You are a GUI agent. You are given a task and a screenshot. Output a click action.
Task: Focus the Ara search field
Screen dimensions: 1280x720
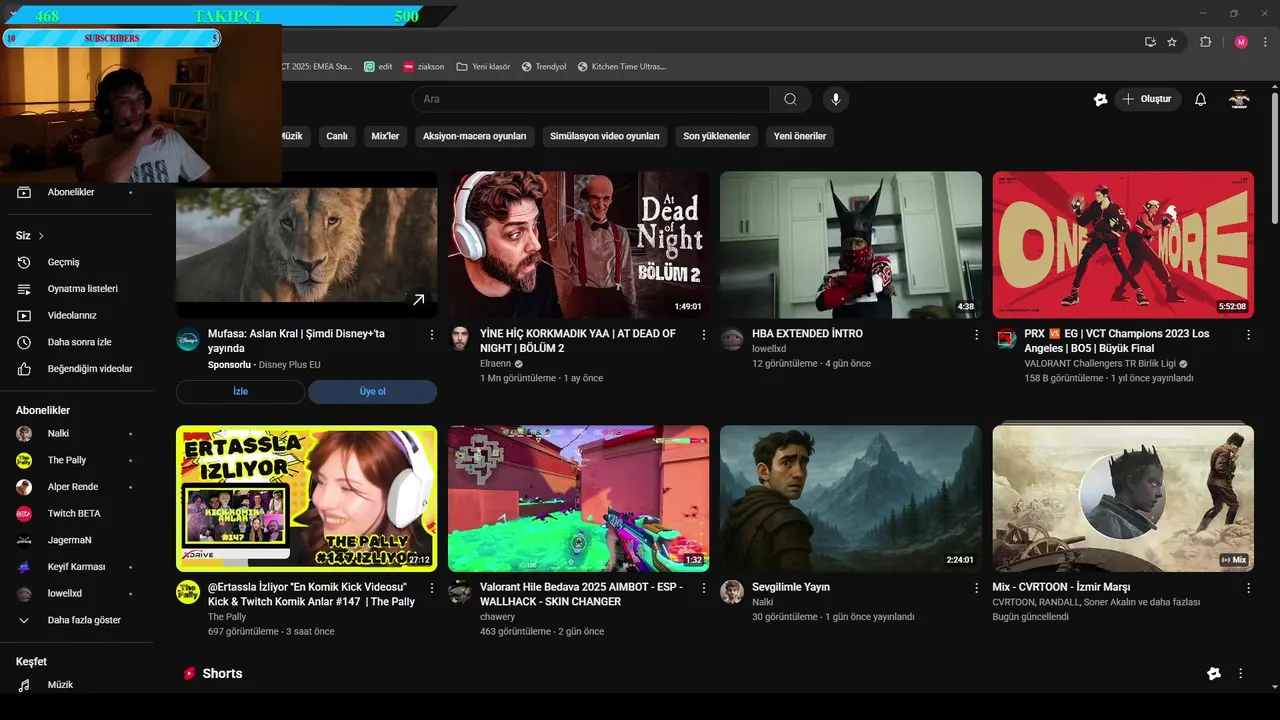(591, 99)
